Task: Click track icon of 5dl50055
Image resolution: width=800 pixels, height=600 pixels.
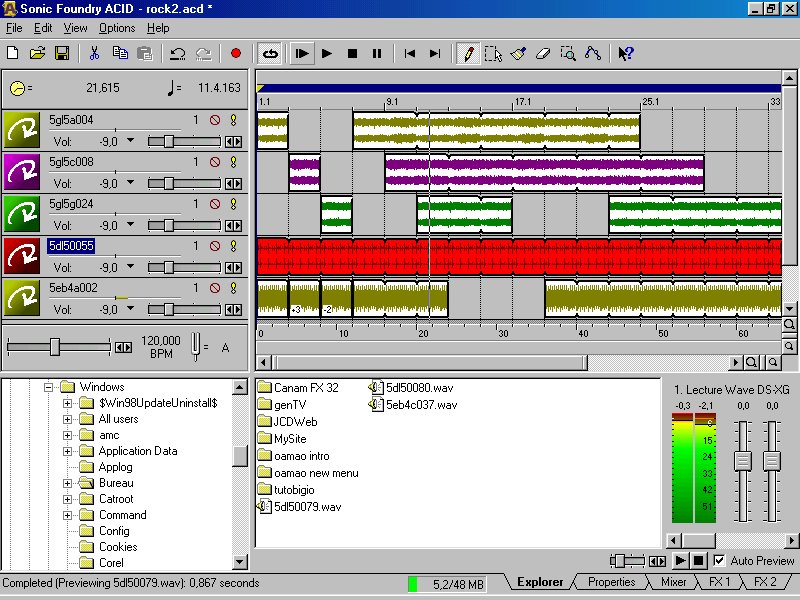Action: pos(22,256)
